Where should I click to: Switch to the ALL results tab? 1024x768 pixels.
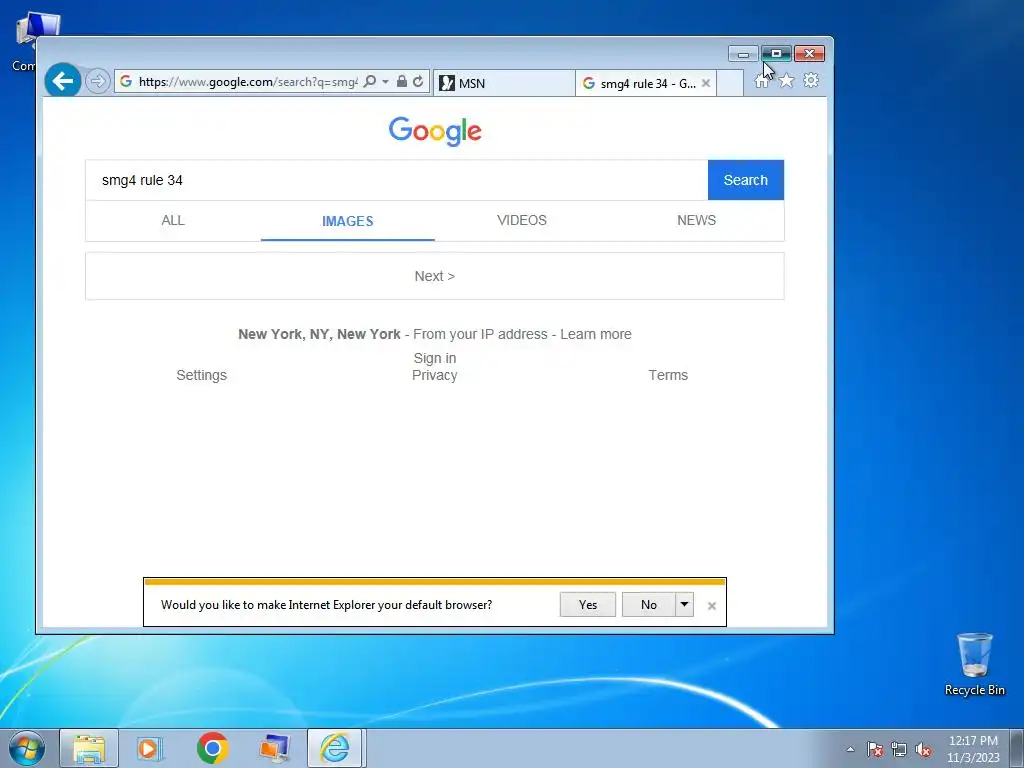point(173,221)
